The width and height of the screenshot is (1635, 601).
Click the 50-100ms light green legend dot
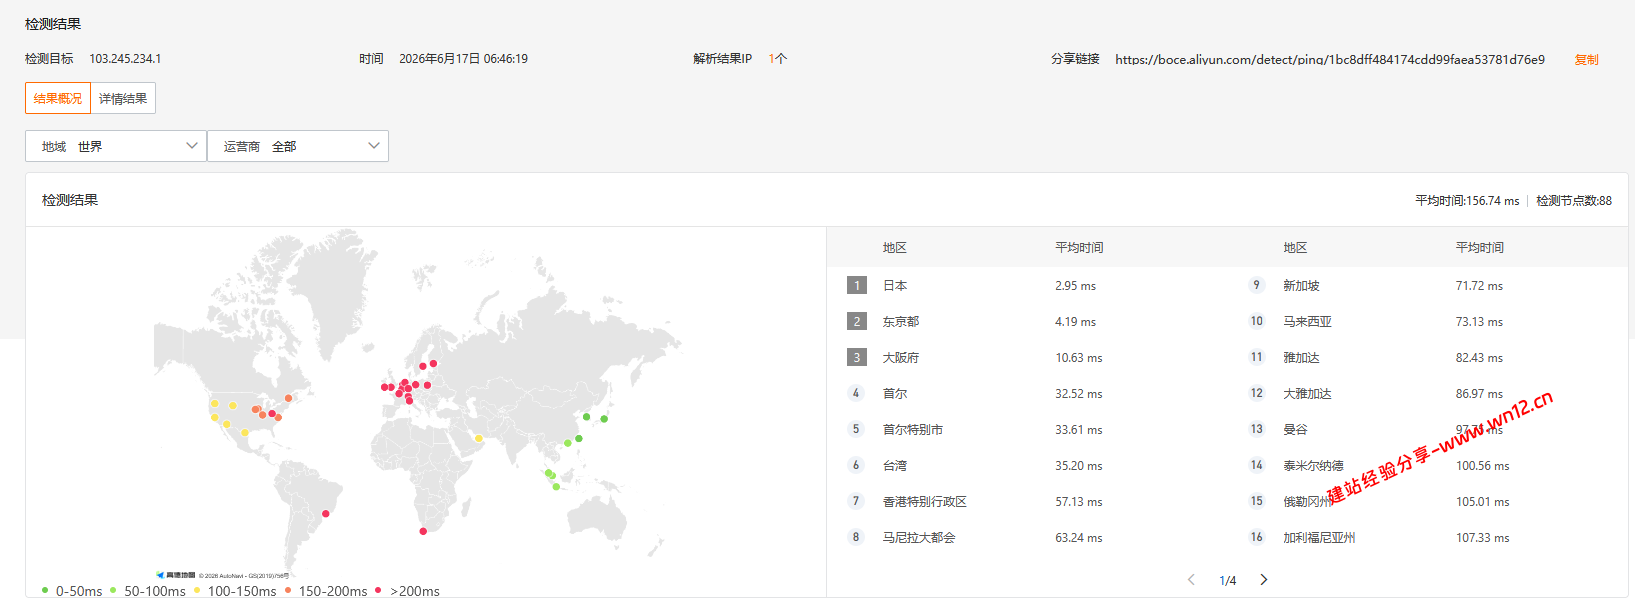113,590
